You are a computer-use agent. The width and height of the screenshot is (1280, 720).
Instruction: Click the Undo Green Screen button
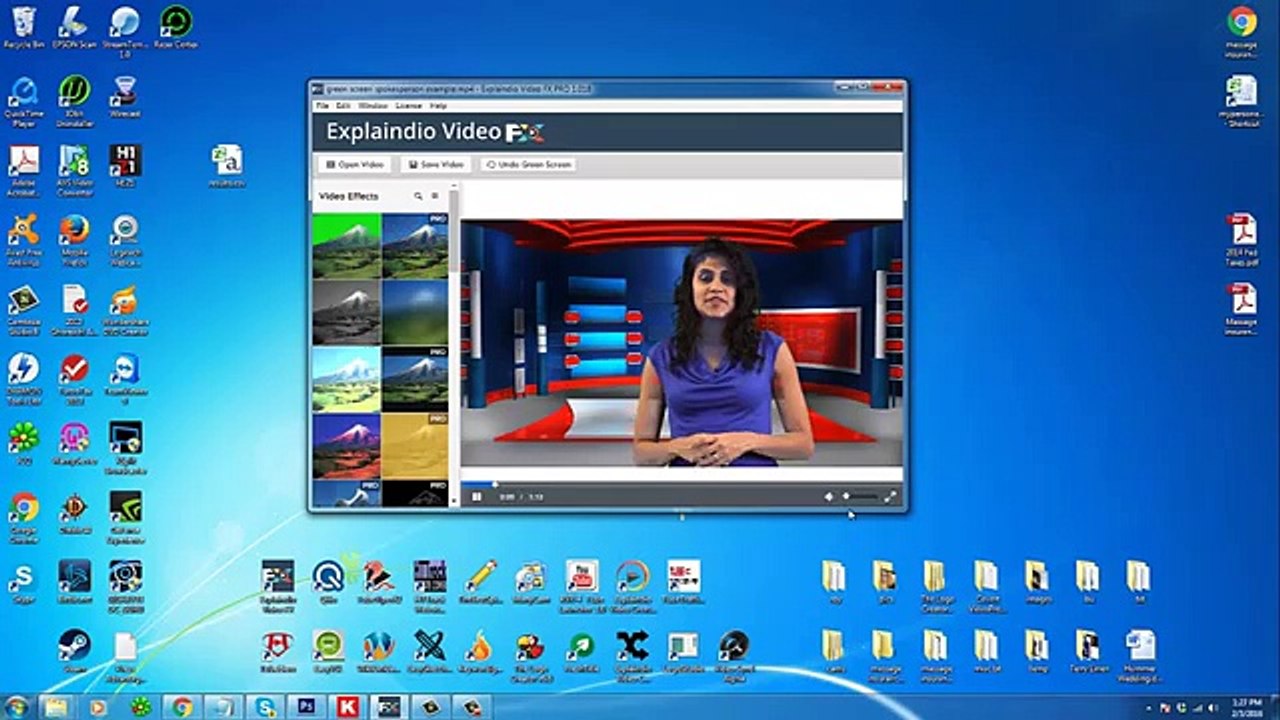pos(528,164)
